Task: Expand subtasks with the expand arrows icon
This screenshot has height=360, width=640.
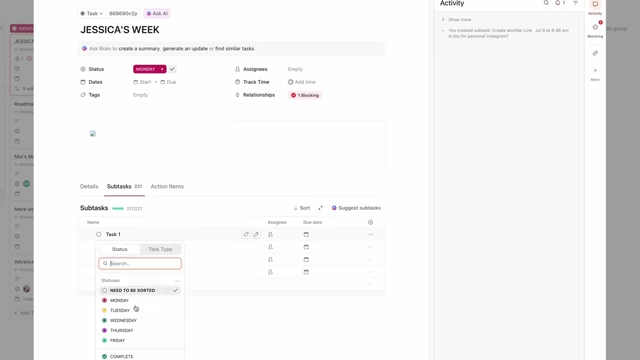Action: [x=320, y=208]
